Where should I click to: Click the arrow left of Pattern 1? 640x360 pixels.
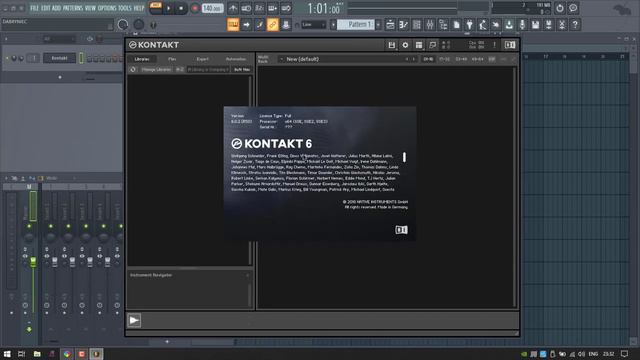[333, 25]
